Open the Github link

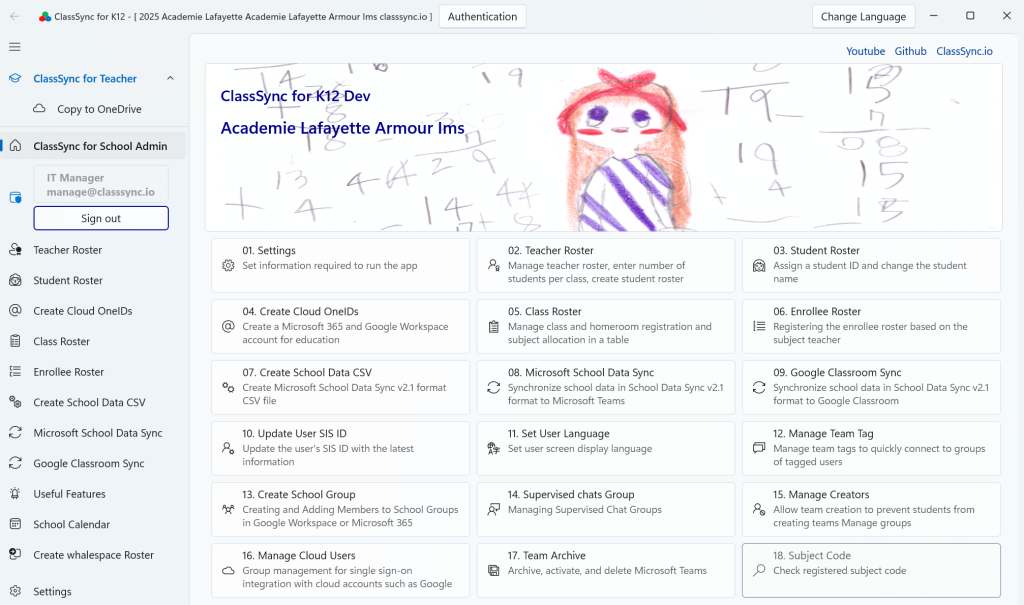coord(910,51)
